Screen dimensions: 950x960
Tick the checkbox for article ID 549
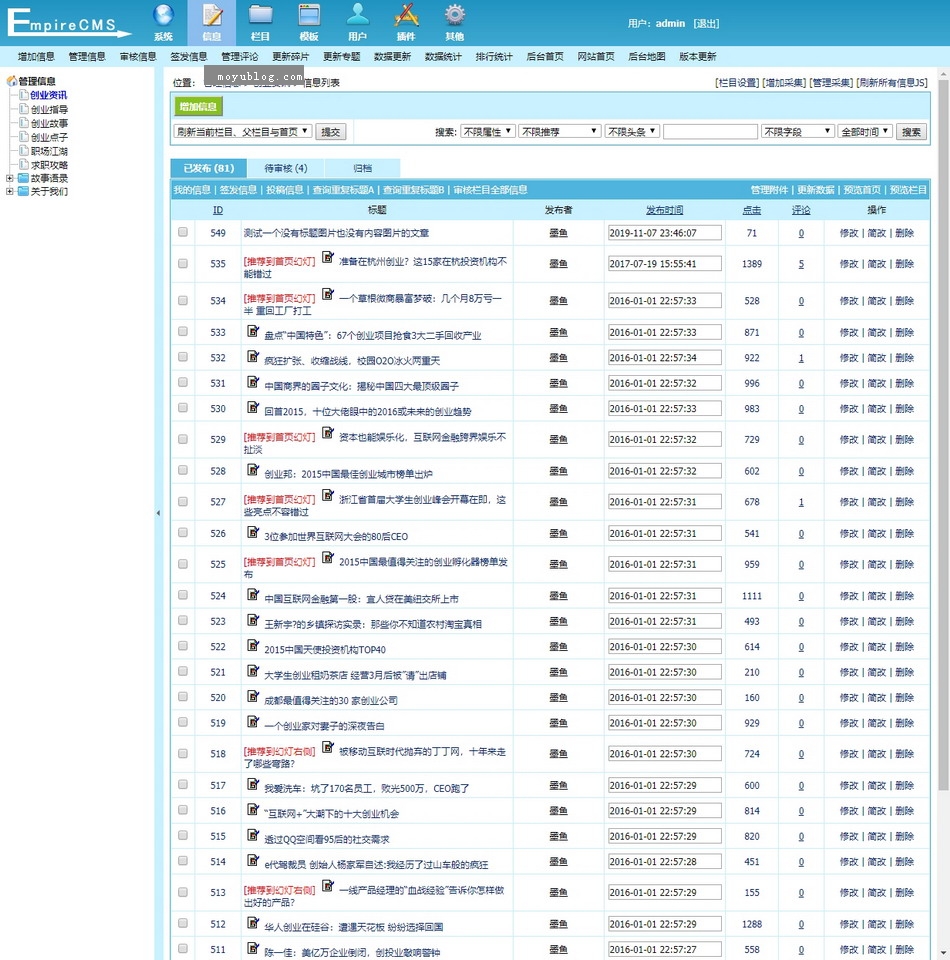point(183,232)
